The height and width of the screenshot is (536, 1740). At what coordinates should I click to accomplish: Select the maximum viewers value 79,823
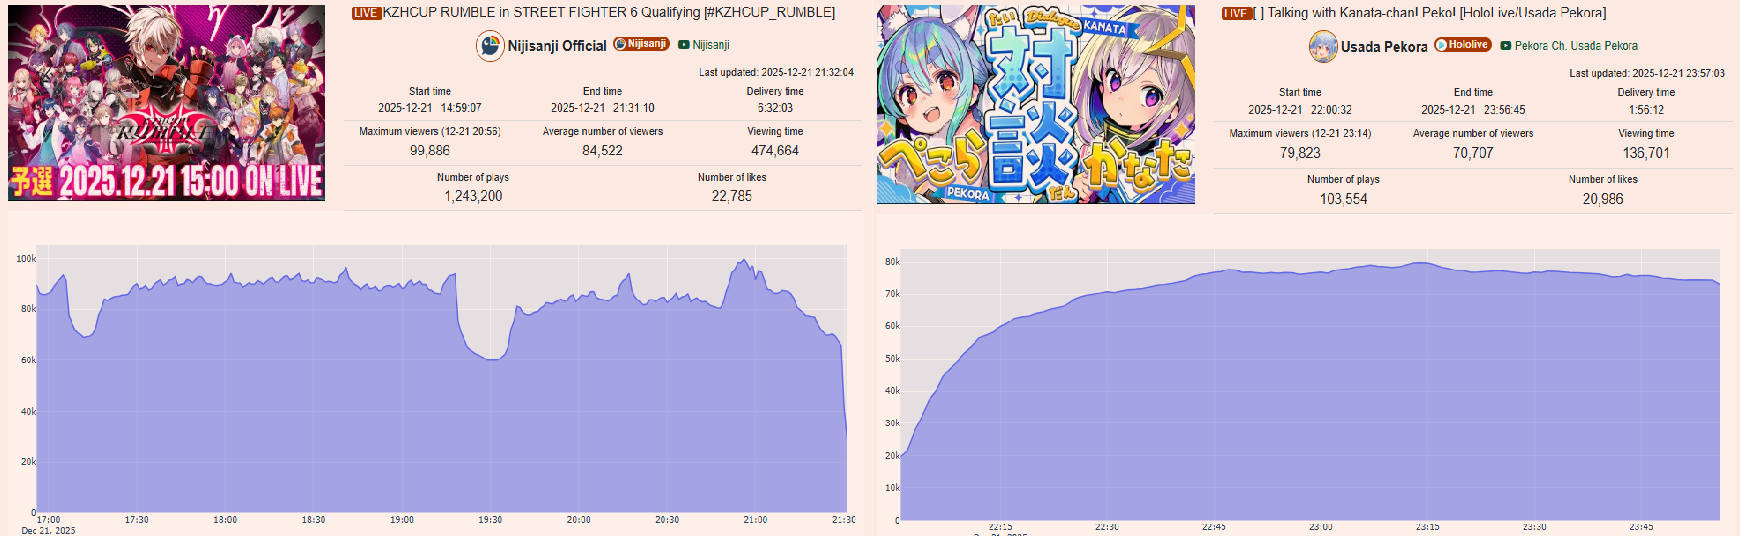(1300, 153)
